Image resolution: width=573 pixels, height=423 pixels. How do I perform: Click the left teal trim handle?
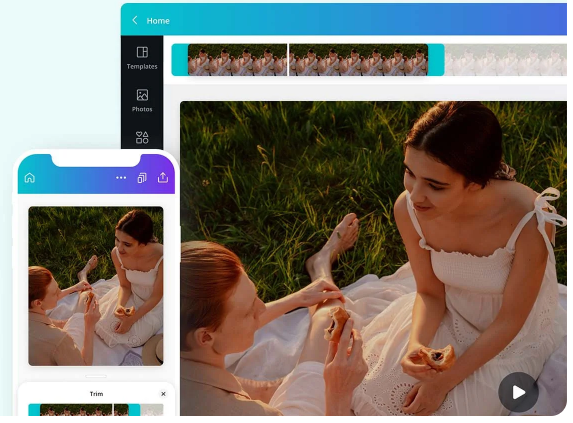[180, 60]
